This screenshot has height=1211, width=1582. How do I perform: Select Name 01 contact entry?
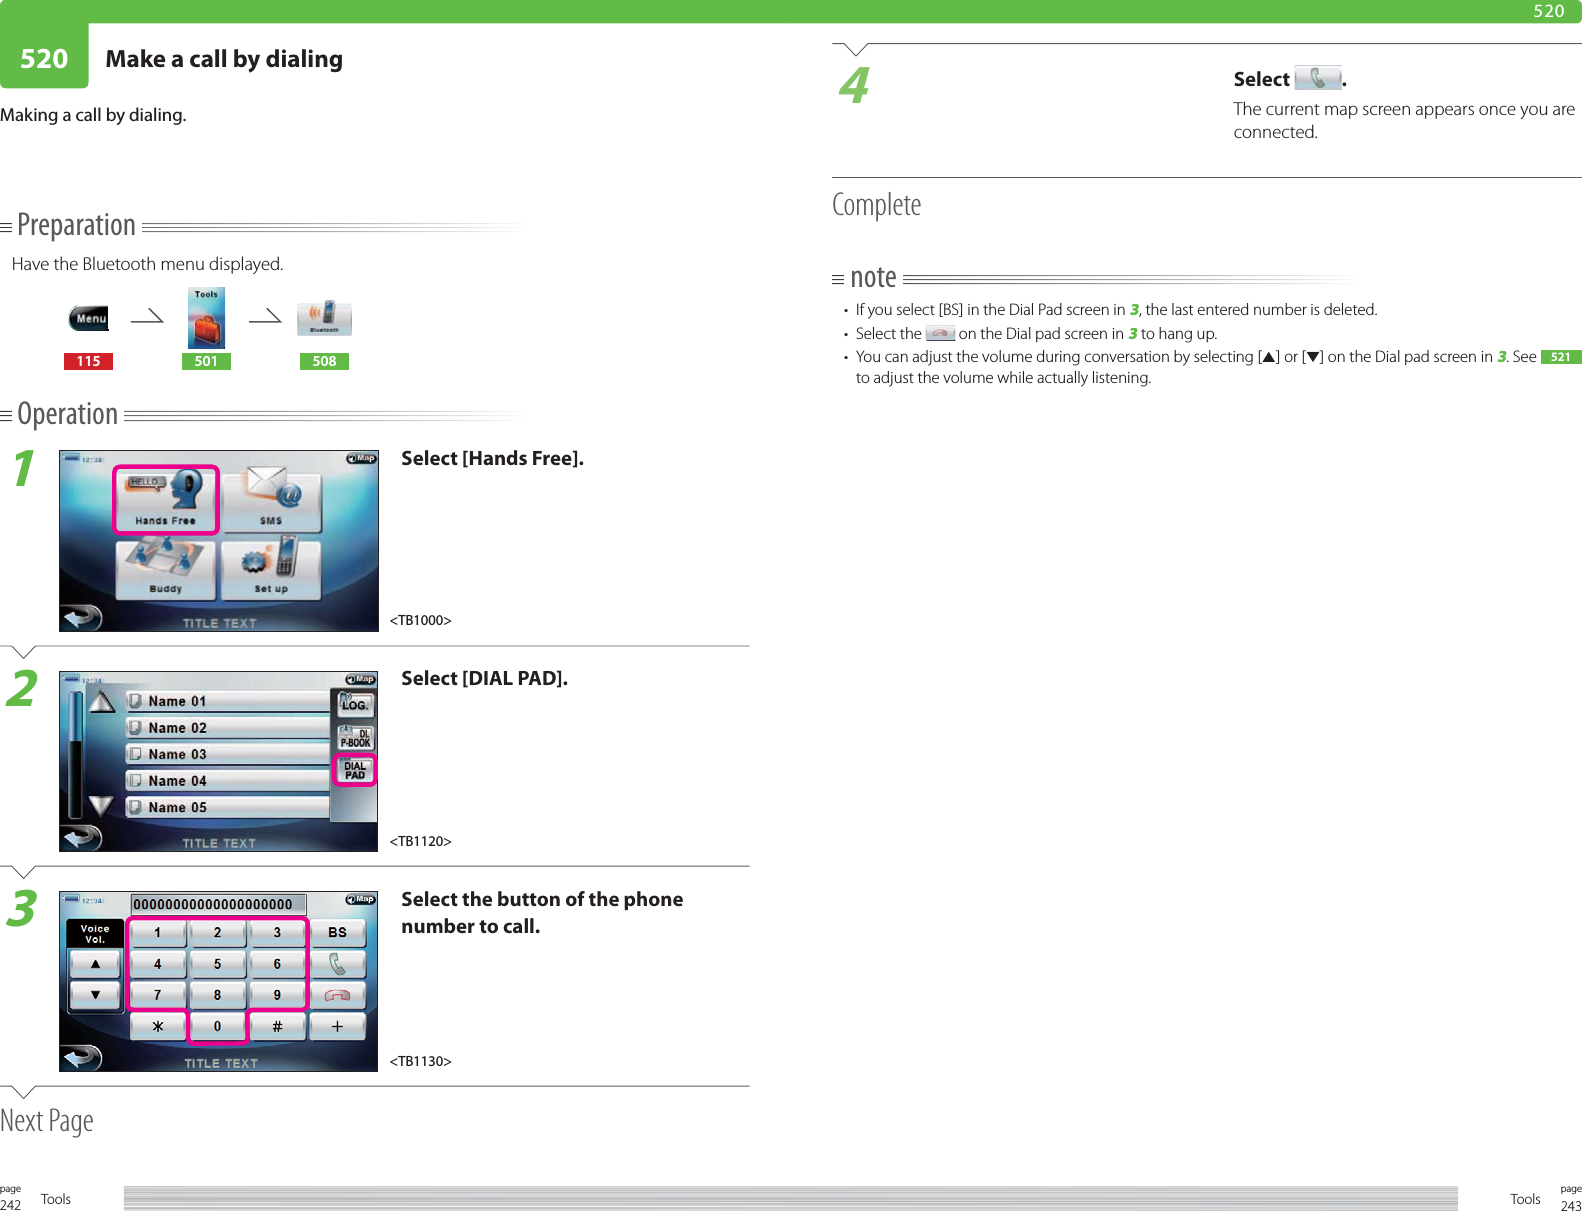(x=228, y=701)
